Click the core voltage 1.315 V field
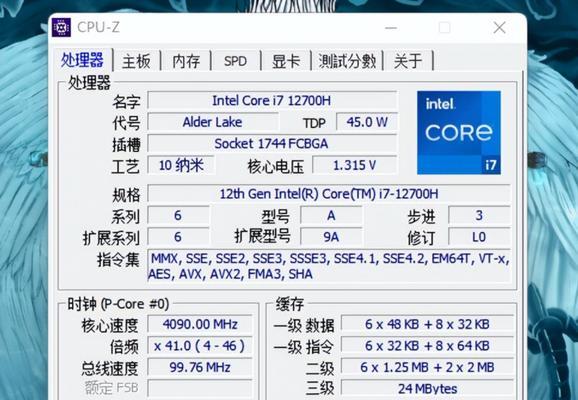 [355, 165]
